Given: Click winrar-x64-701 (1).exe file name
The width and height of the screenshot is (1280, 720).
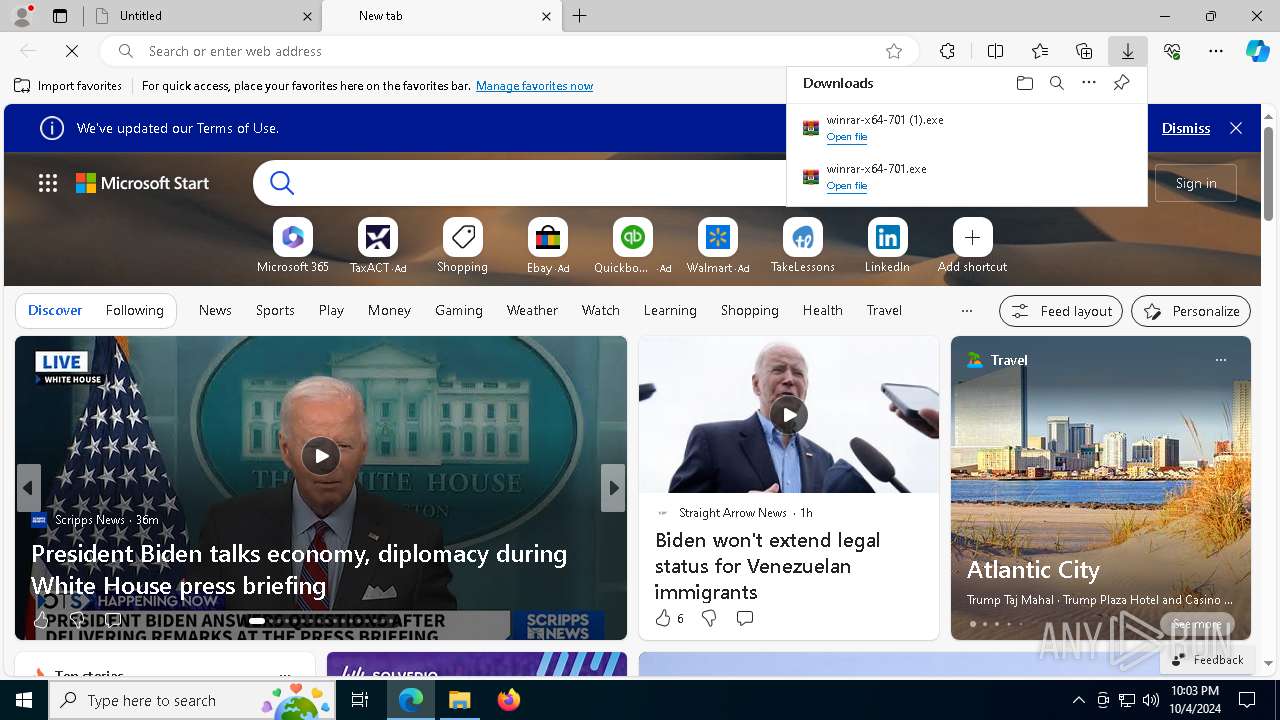Looking at the screenshot, I should pyautogui.click(x=885, y=120).
